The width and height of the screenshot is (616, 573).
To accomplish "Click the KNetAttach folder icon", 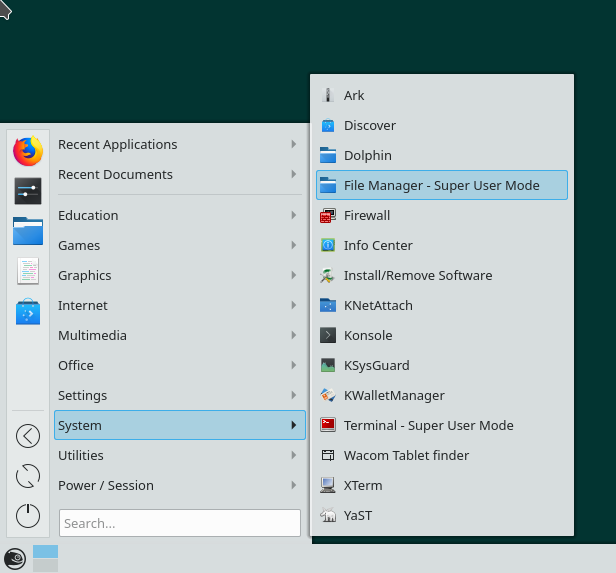I will [328, 305].
